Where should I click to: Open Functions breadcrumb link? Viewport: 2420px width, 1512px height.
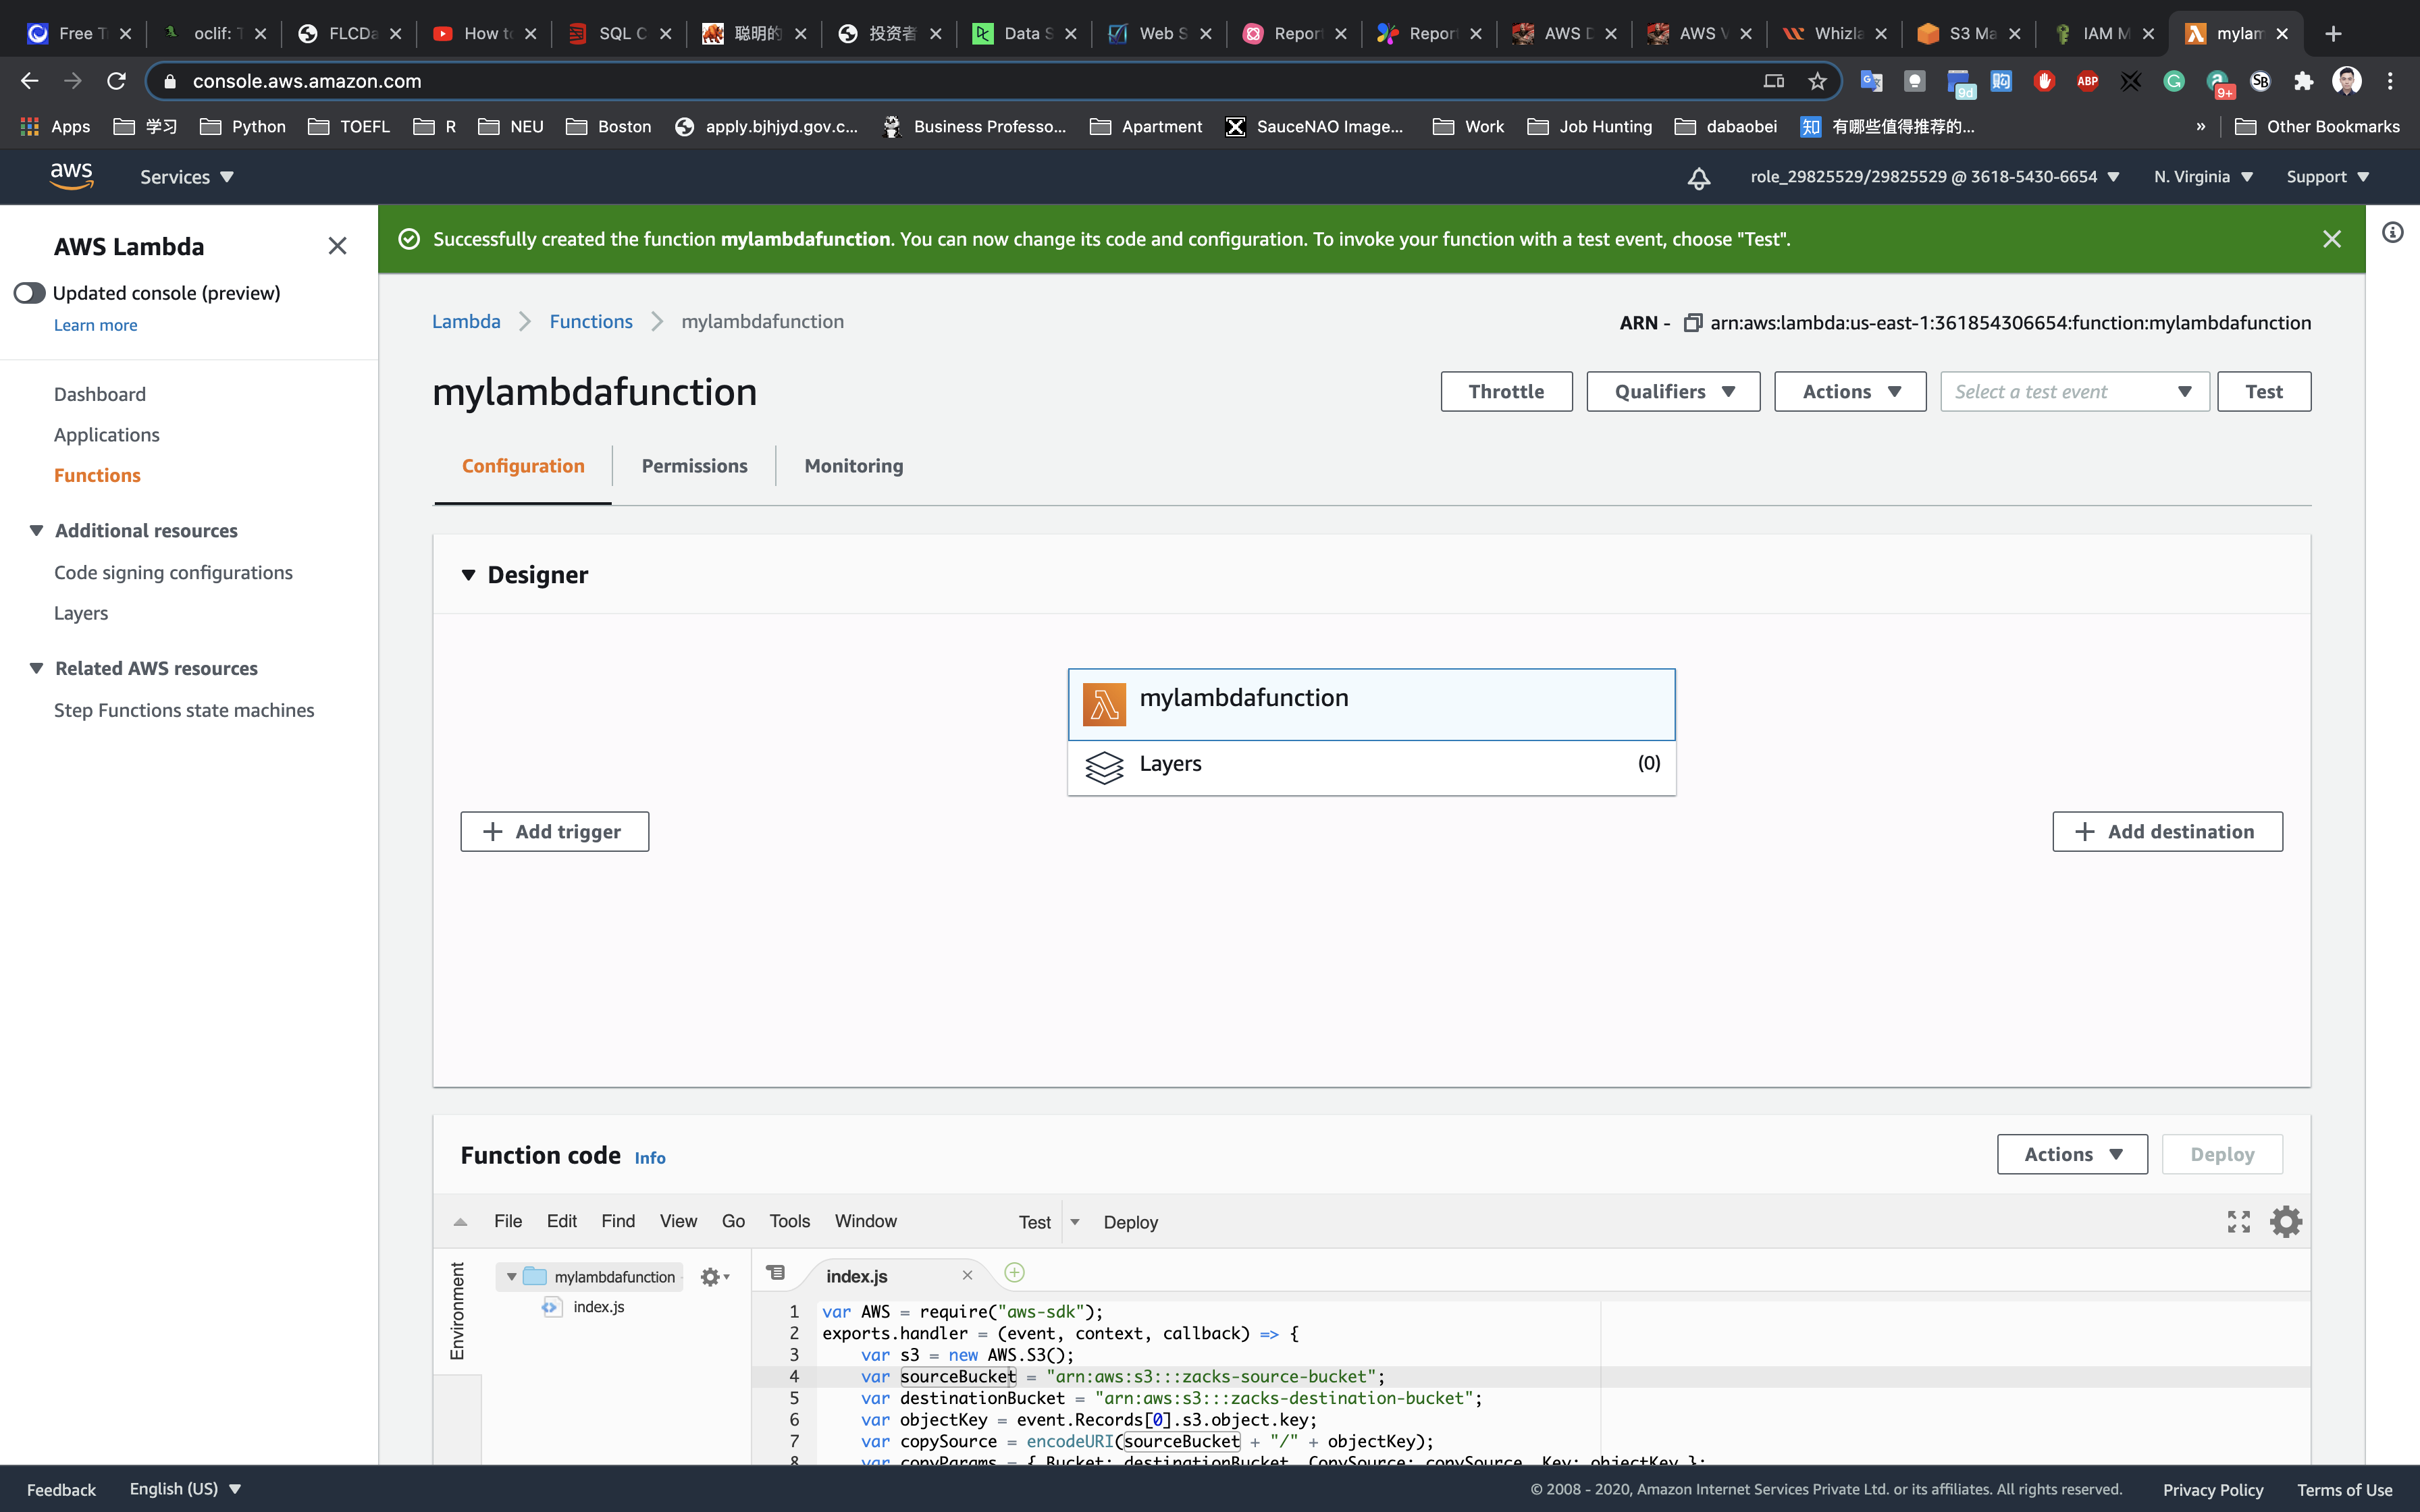(x=590, y=322)
